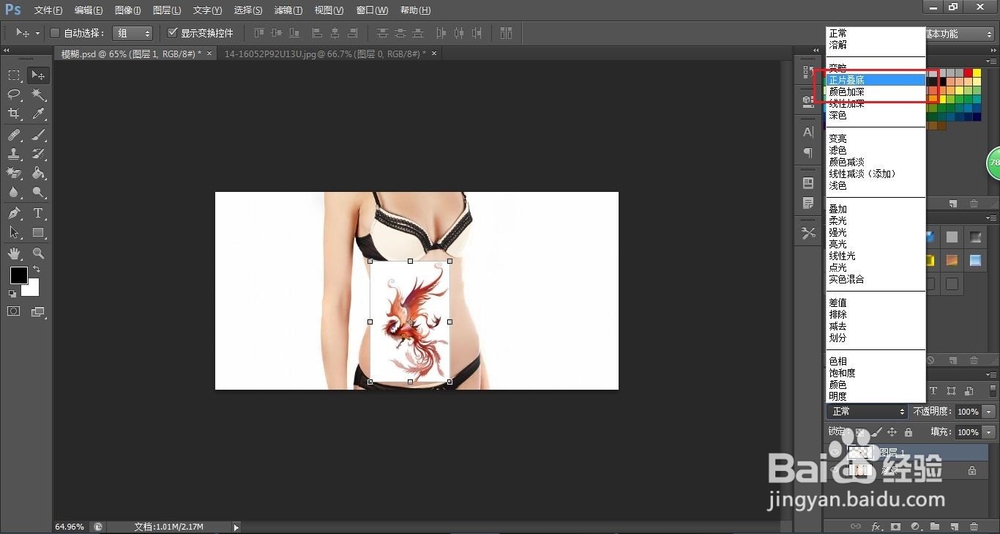Toggle the lock all layer button
1000x534 pixels.
click(x=908, y=432)
